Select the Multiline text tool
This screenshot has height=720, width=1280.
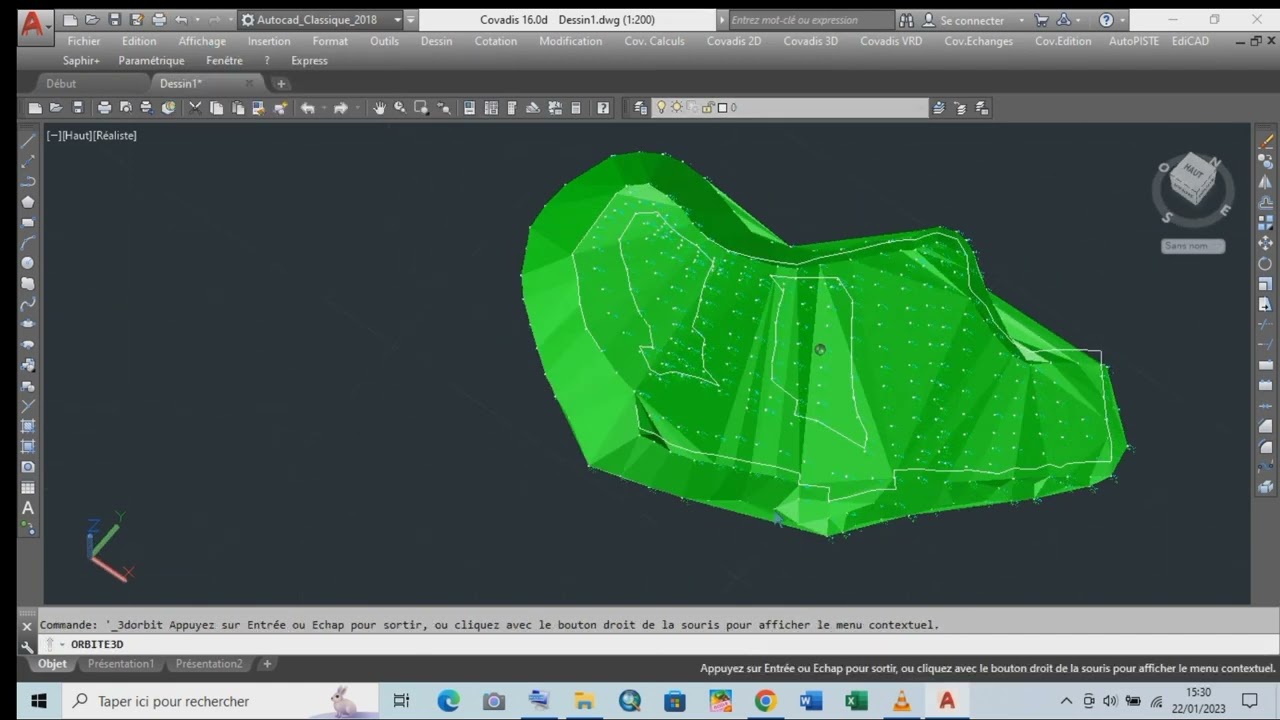point(28,508)
